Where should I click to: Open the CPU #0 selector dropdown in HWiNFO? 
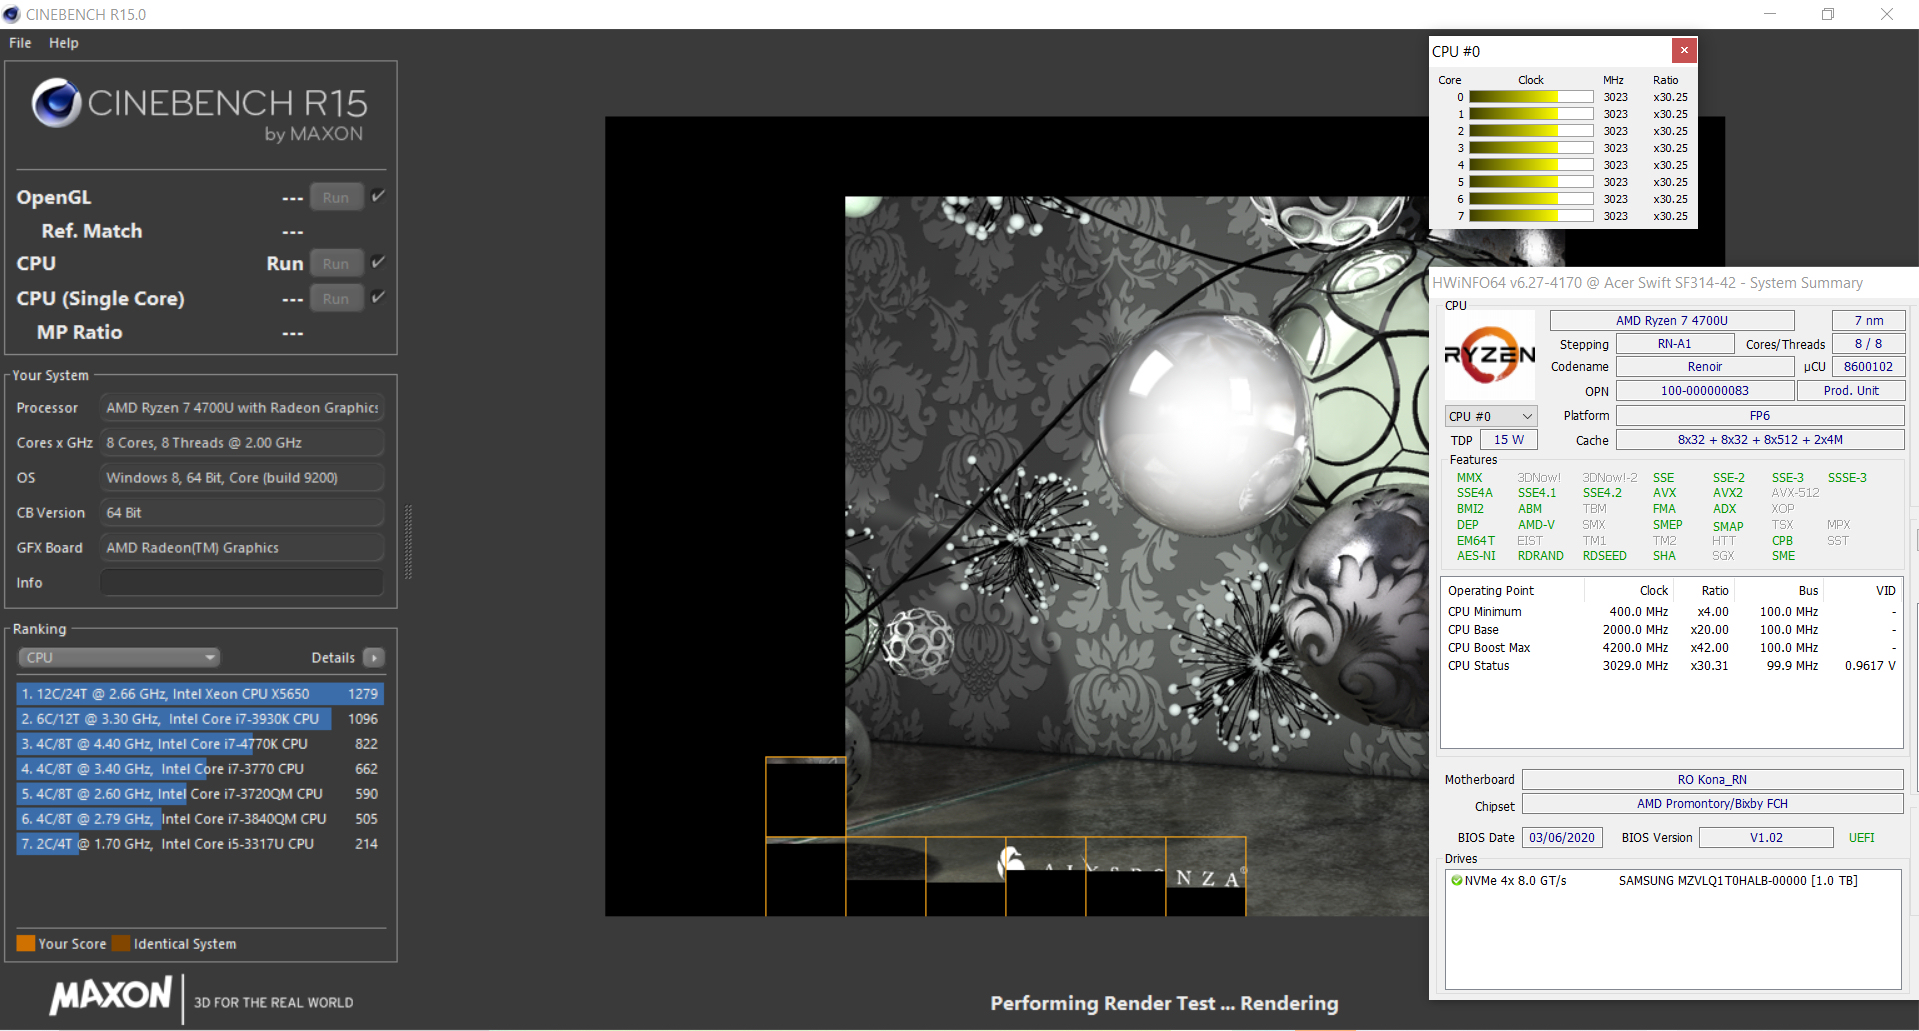click(x=1491, y=416)
